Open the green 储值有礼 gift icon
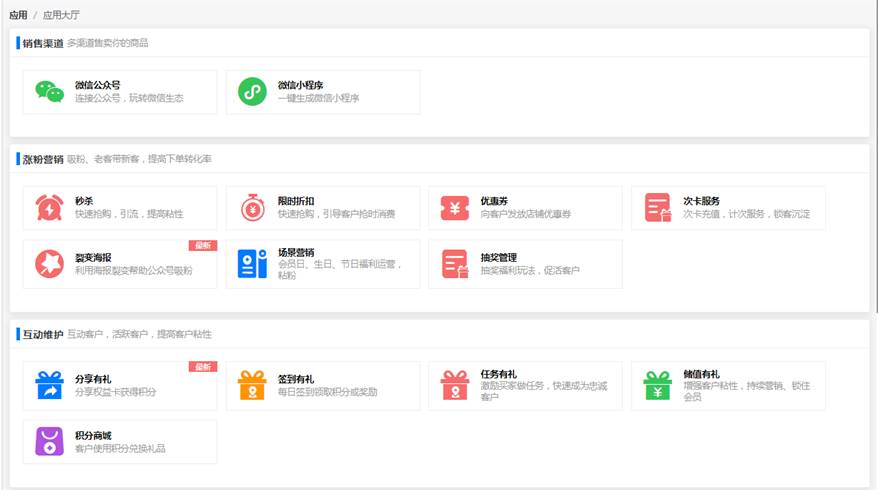The height and width of the screenshot is (490, 878). tap(658, 385)
